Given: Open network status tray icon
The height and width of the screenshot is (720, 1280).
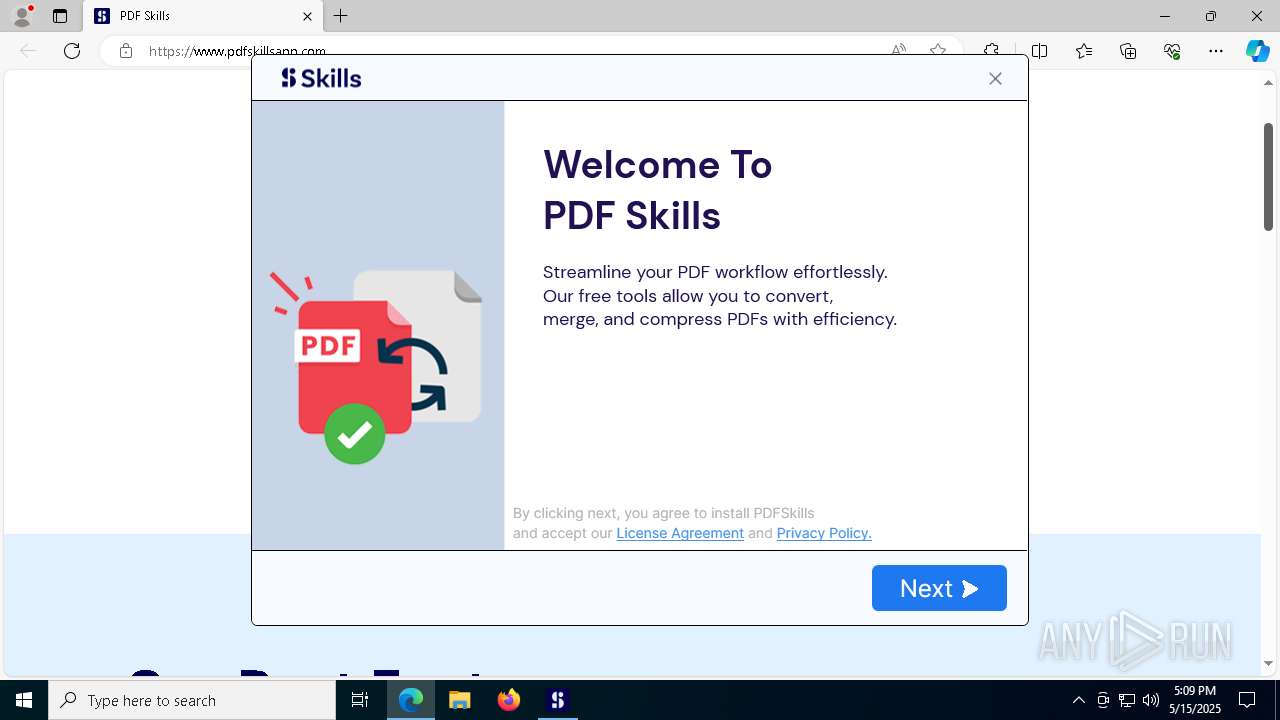Looking at the screenshot, I should 1127,700.
